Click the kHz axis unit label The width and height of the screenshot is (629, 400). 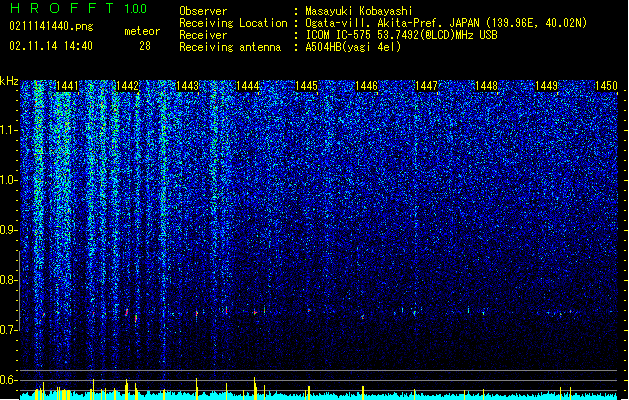click(x=9, y=81)
